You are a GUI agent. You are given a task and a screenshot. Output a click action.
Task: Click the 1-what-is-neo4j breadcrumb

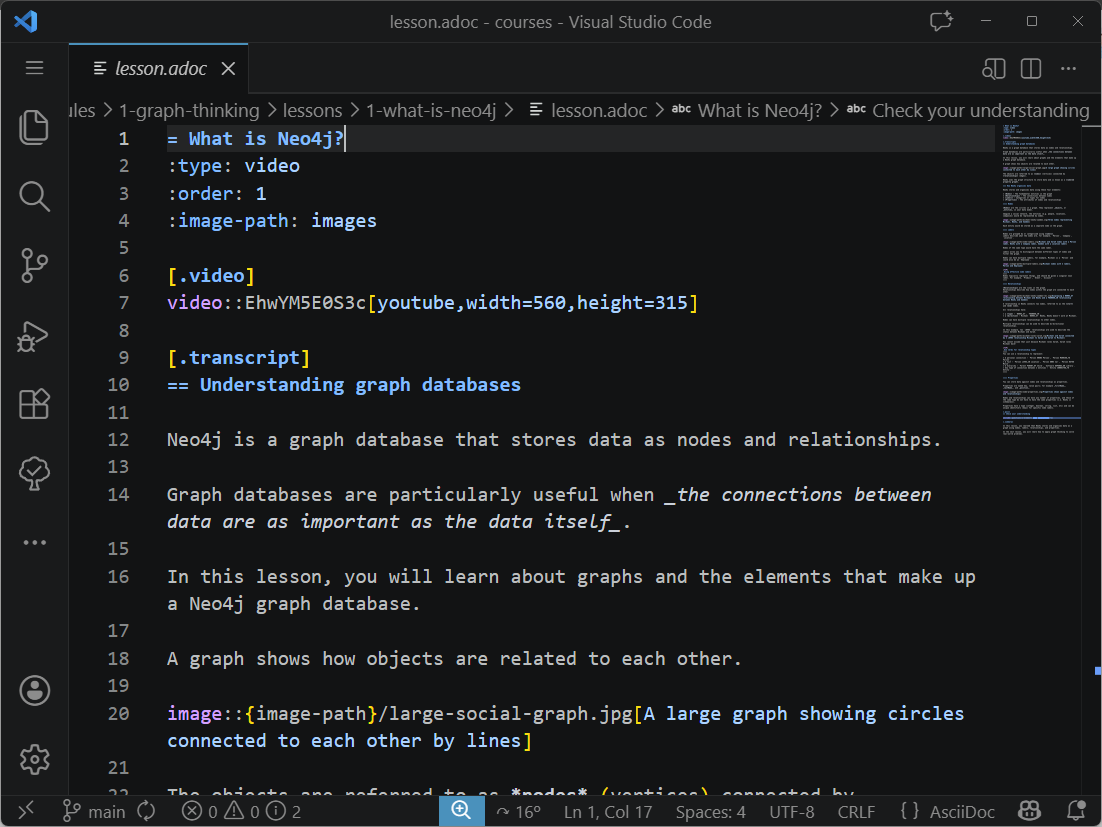pos(431,110)
